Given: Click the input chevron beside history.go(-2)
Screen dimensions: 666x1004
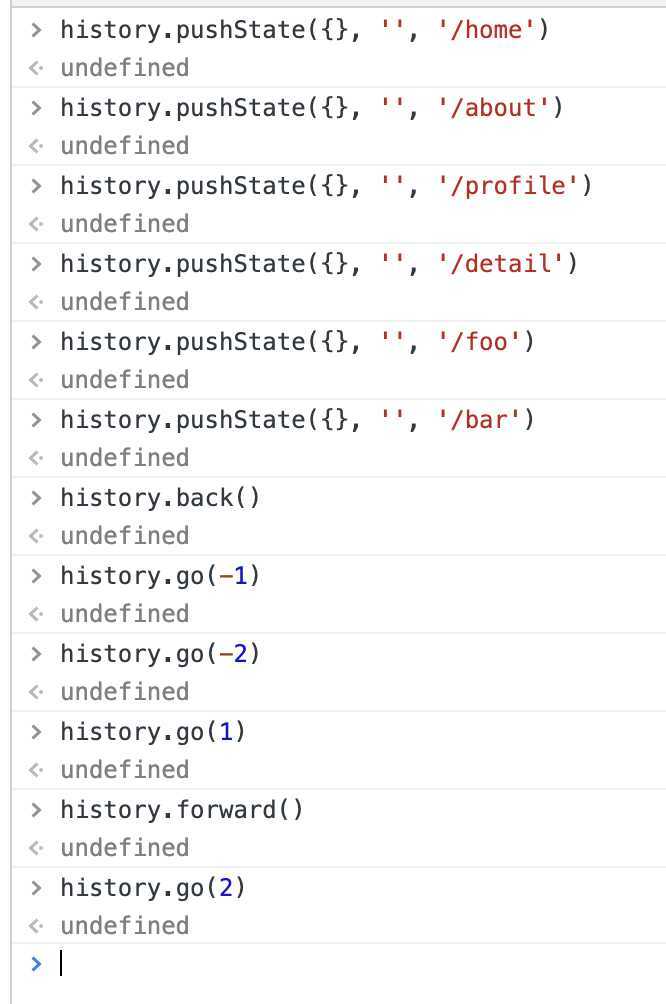Looking at the screenshot, I should [37, 654].
